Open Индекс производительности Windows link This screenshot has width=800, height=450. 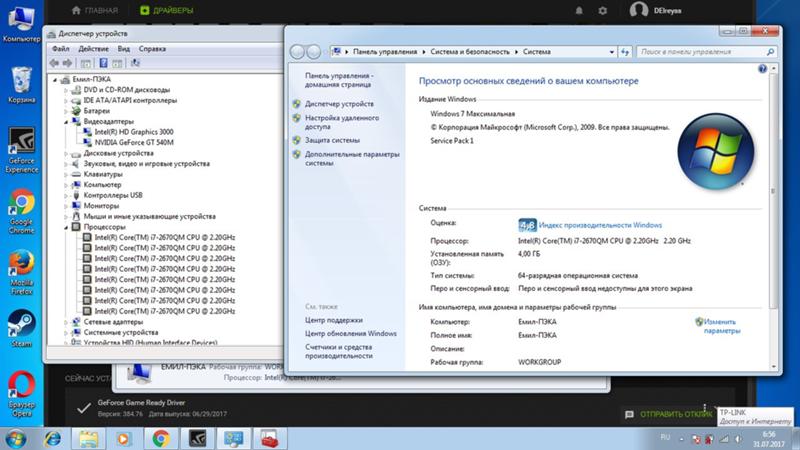600,225
